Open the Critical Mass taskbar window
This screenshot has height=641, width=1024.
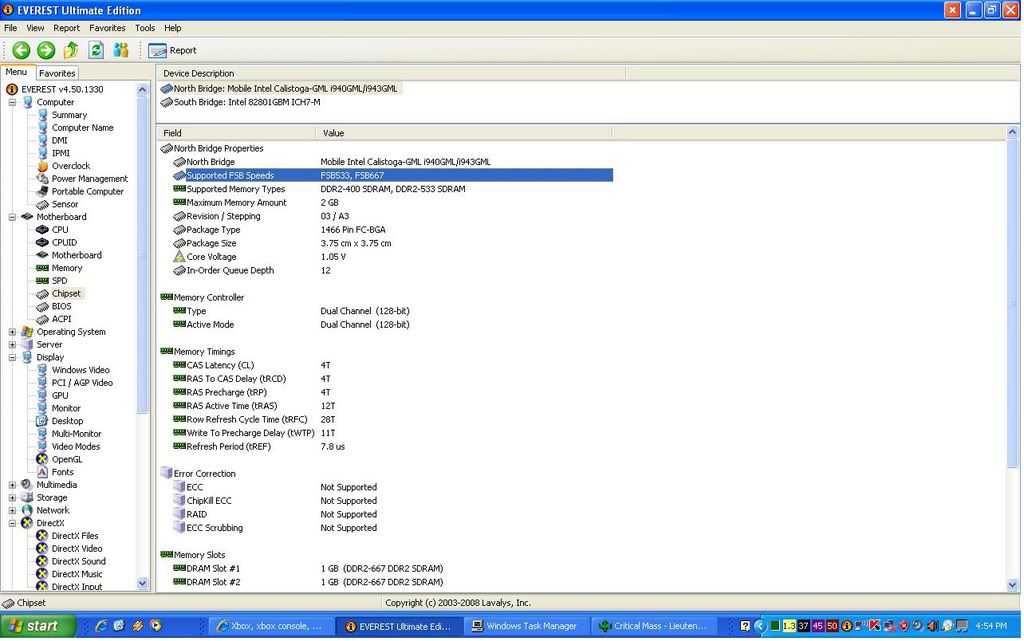click(655, 626)
